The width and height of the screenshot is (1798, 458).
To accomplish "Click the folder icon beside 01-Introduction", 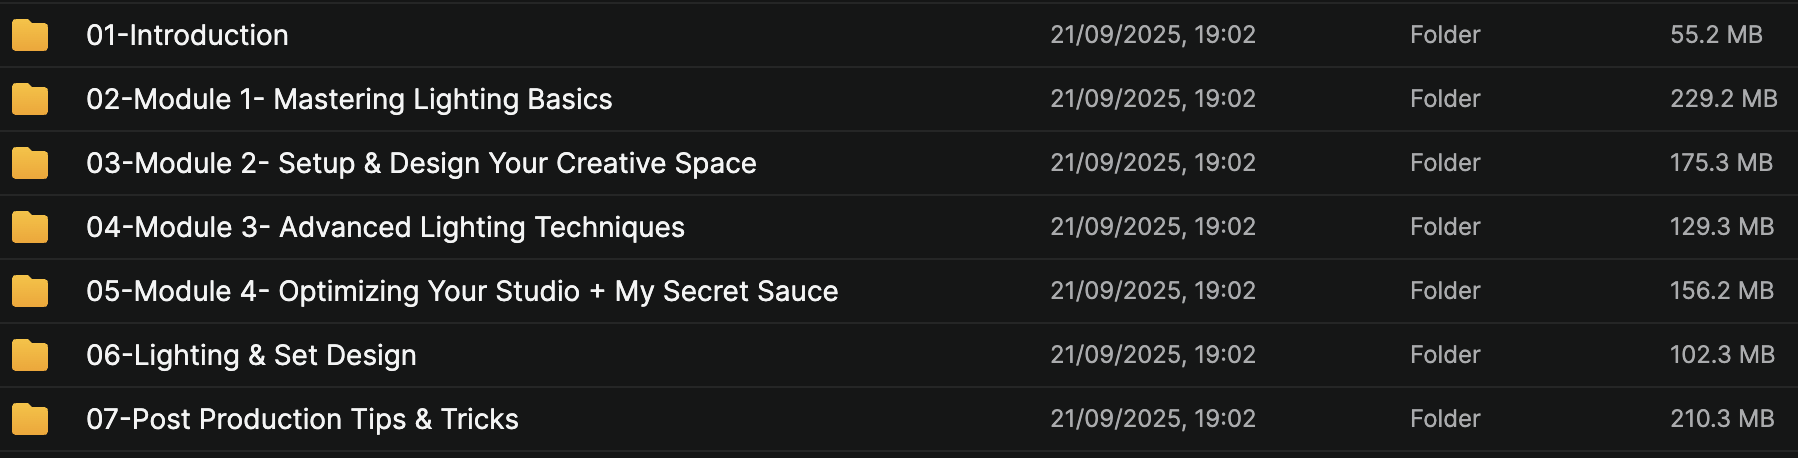I will click(x=30, y=35).
